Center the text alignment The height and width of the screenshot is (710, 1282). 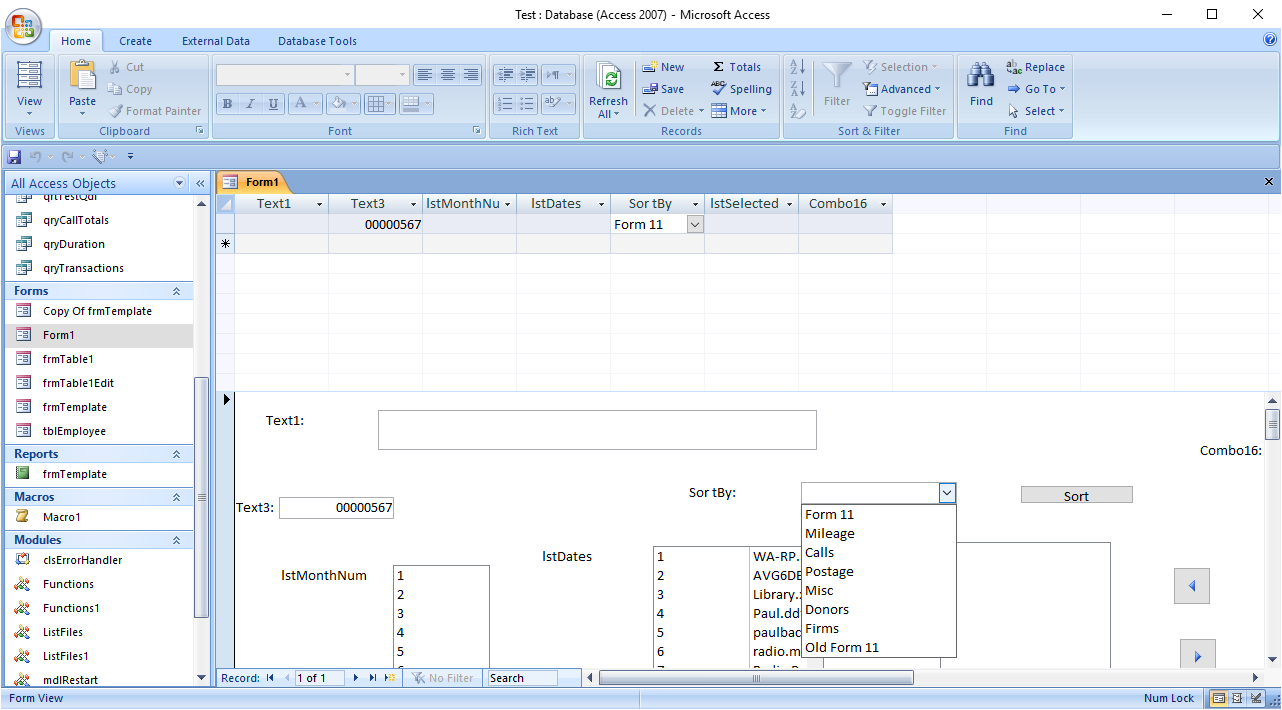click(x=448, y=75)
